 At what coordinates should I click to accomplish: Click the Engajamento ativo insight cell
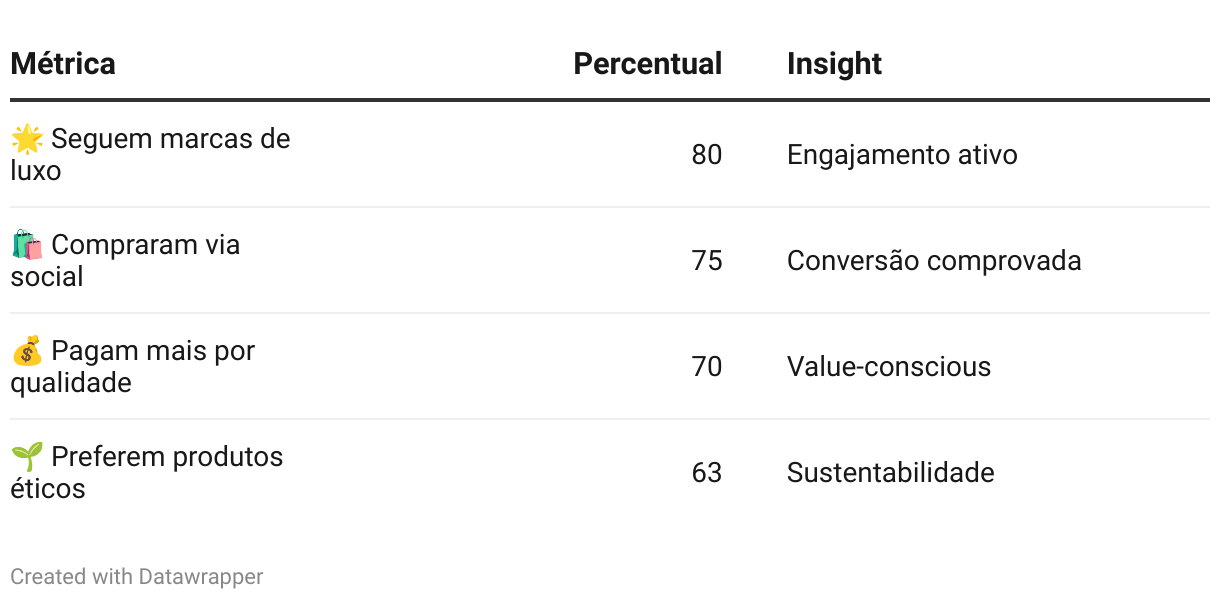[x=902, y=155]
